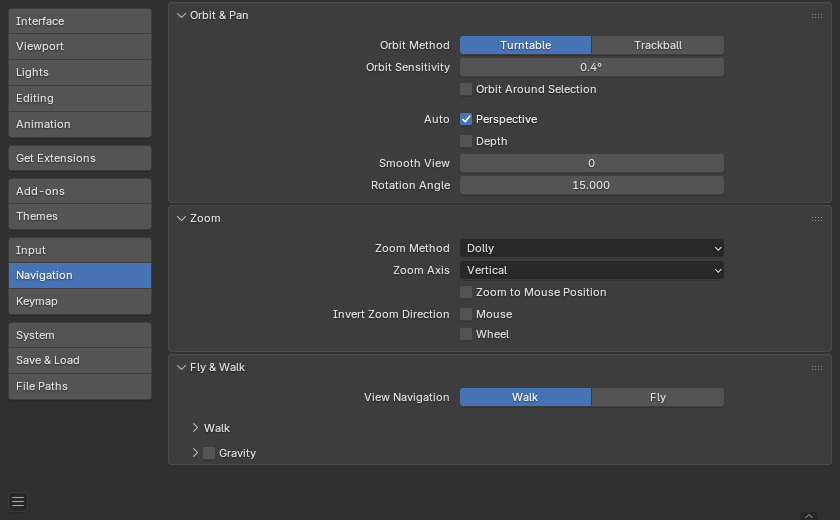Open the Interface preferences tab
The width and height of the screenshot is (840, 520).
point(80,21)
